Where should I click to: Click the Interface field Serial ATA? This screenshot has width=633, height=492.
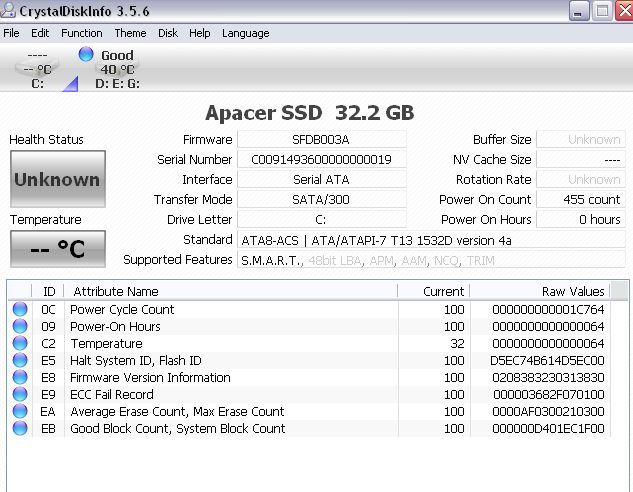[x=321, y=180]
